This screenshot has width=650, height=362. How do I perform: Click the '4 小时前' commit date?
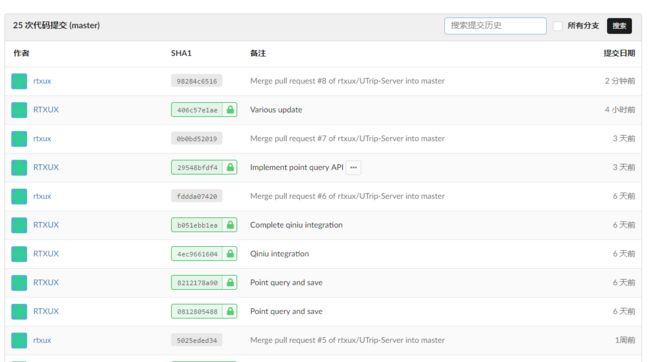point(620,110)
